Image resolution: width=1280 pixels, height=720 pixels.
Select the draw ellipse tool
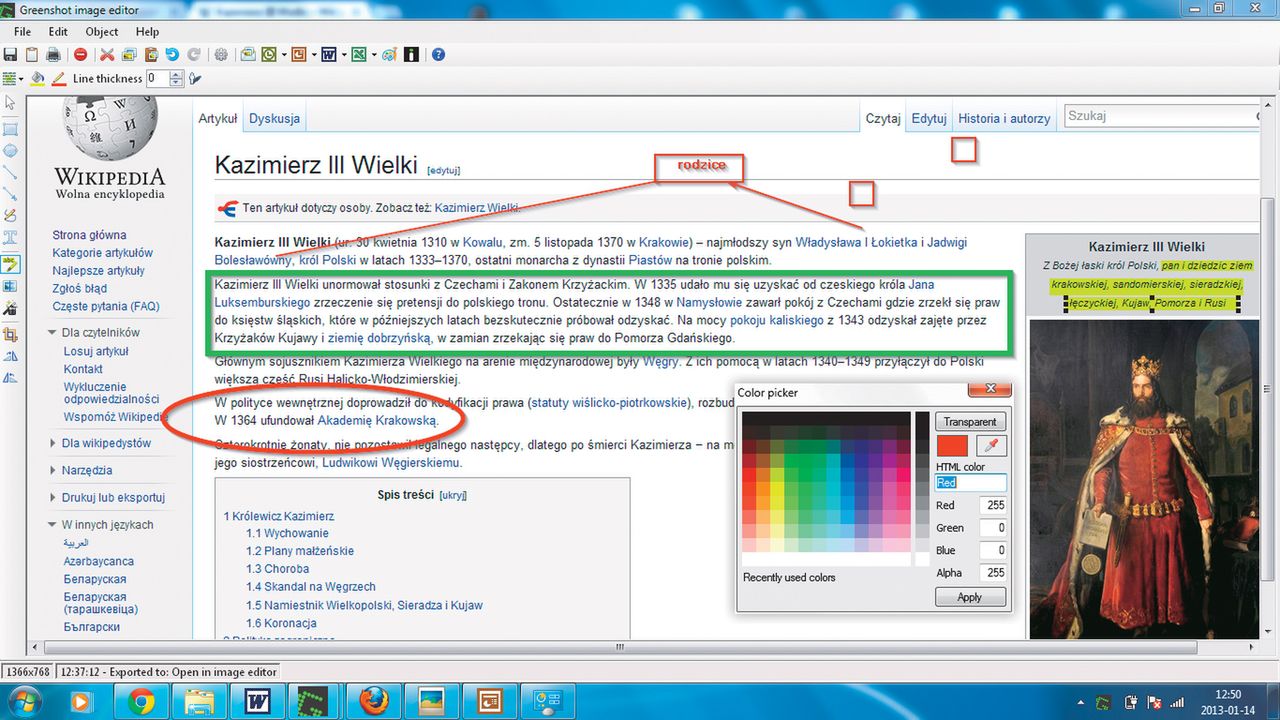tap(10, 150)
